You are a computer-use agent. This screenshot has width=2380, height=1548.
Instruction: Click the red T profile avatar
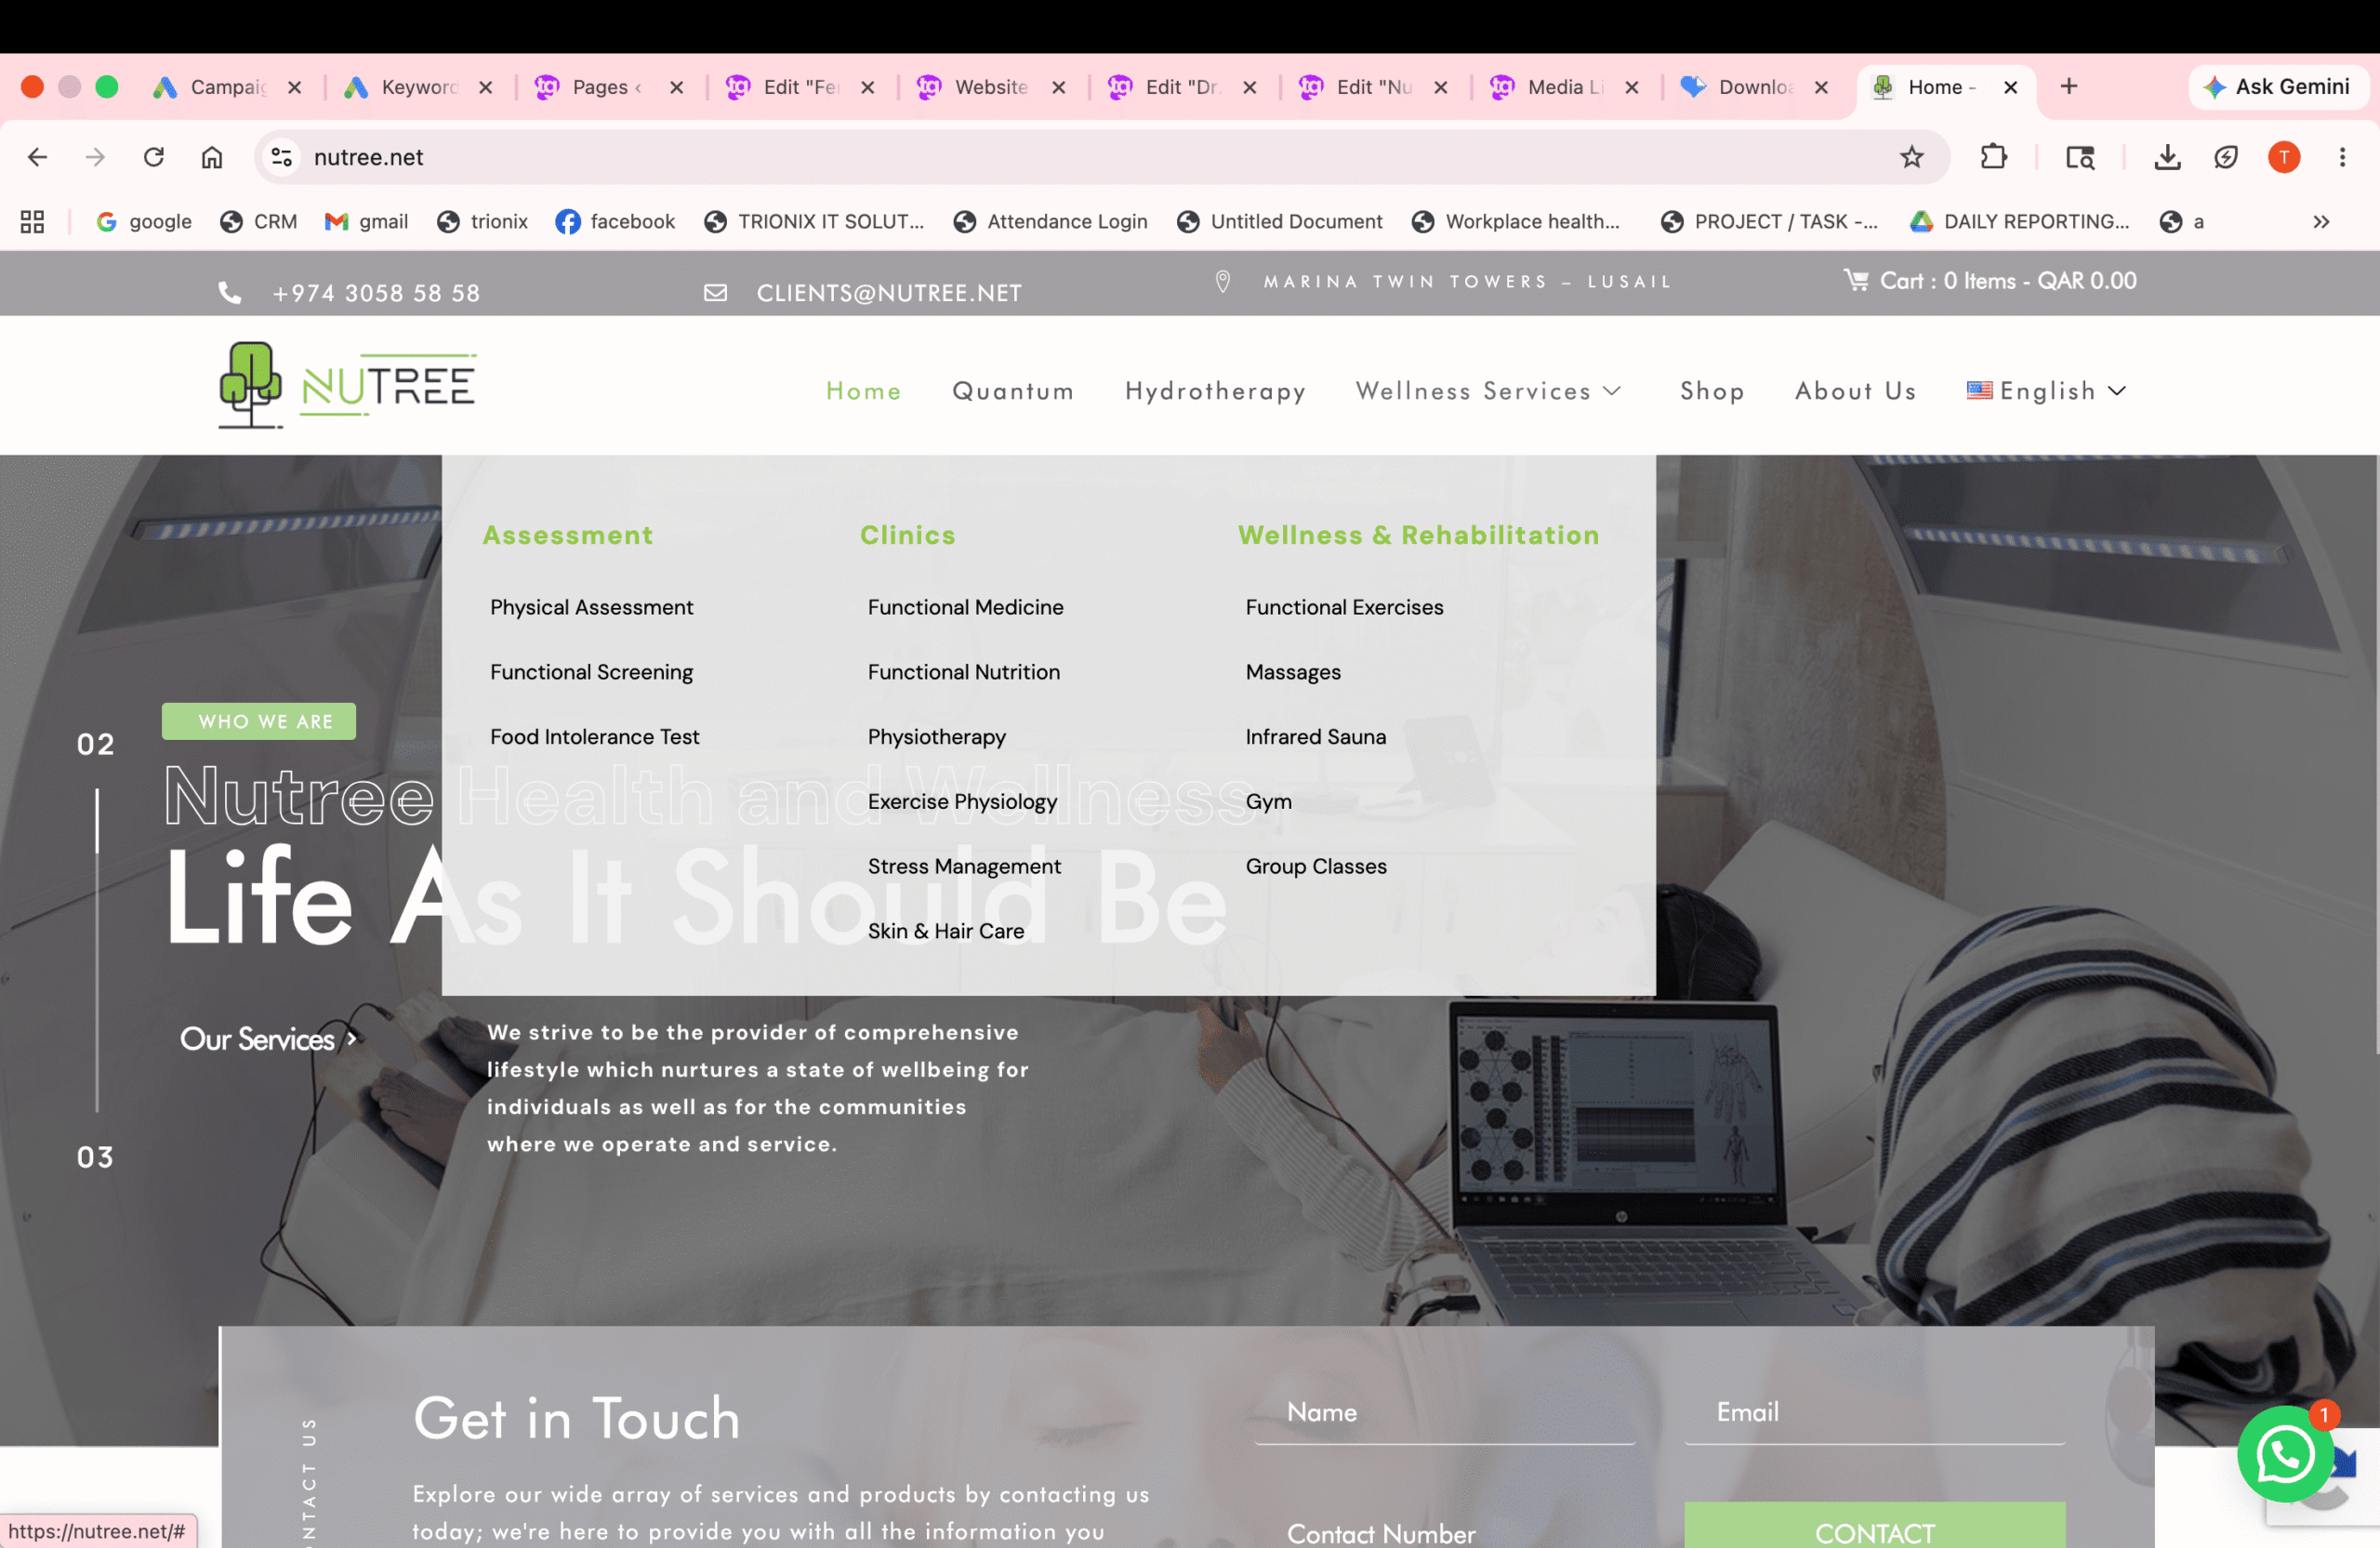coord(2284,157)
